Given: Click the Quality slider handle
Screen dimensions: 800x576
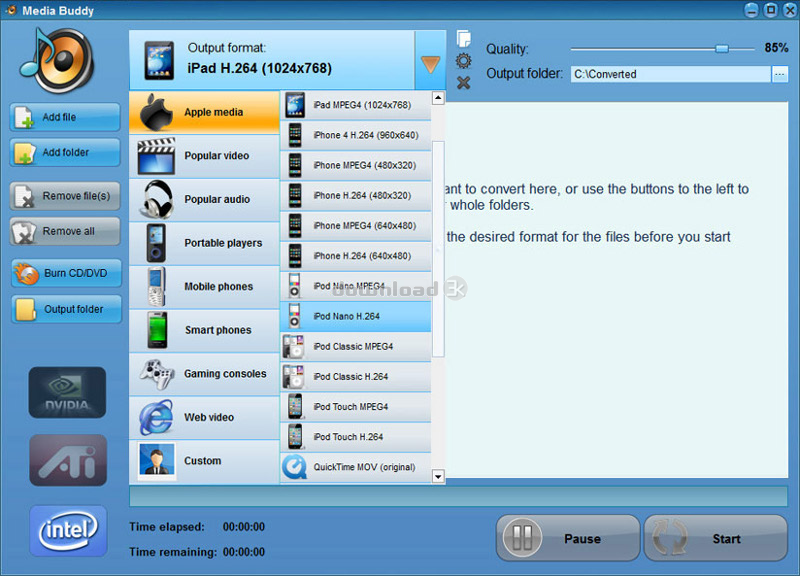Looking at the screenshot, I should coord(722,48).
